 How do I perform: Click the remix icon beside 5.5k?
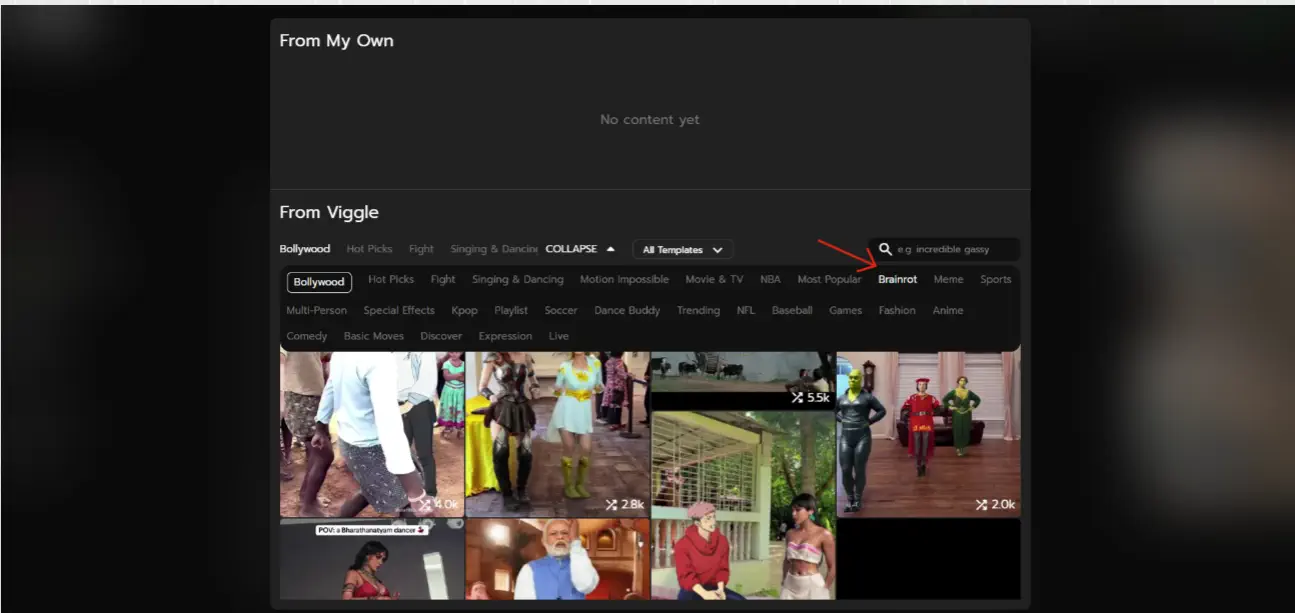[x=797, y=397]
